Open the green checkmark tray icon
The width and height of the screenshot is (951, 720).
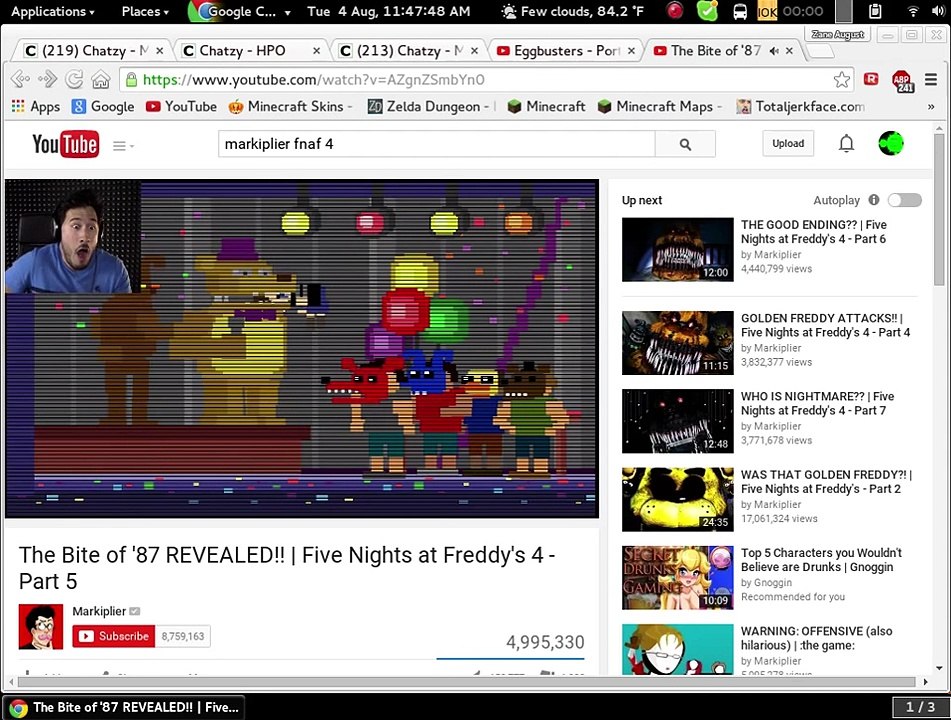tap(707, 11)
